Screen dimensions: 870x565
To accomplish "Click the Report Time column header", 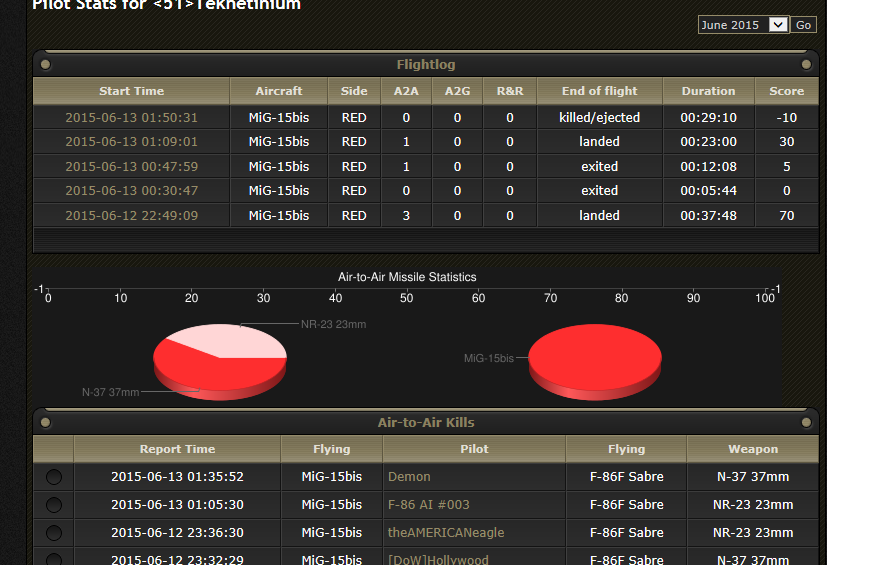I will click(x=177, y=449).
